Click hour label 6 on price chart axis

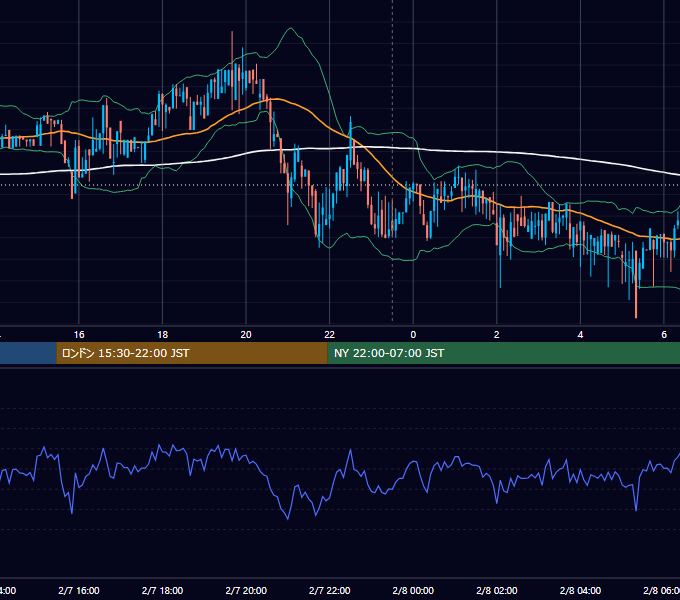tap(664, 335)
